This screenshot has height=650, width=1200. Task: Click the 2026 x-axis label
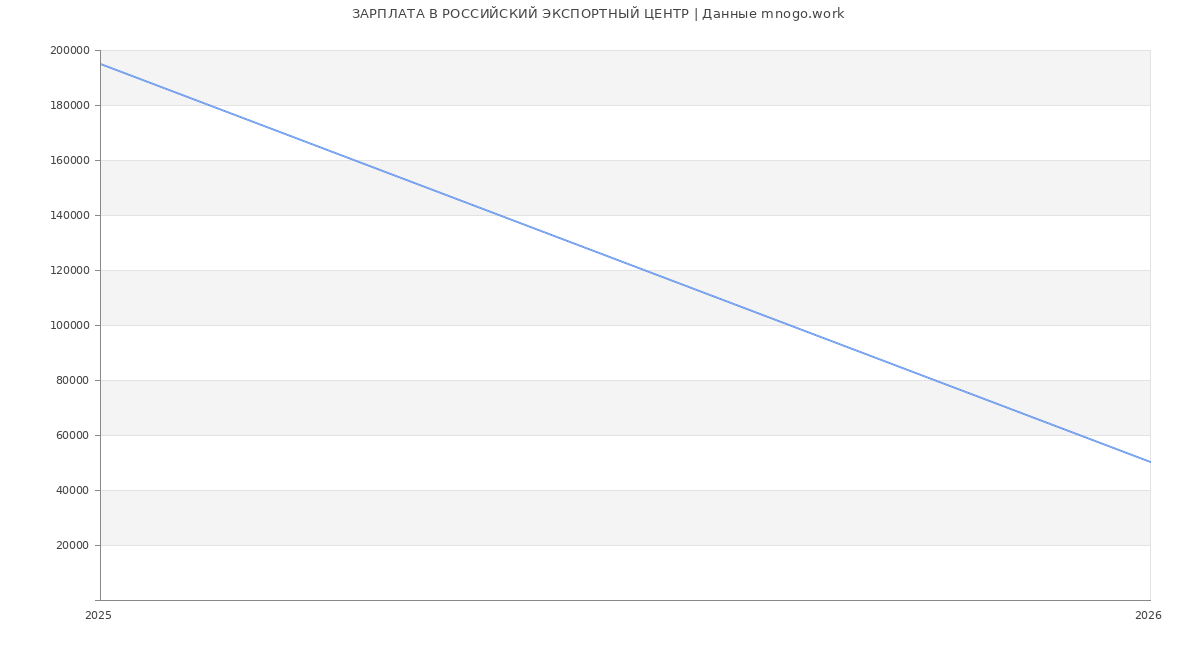[x=1148, y=616]
